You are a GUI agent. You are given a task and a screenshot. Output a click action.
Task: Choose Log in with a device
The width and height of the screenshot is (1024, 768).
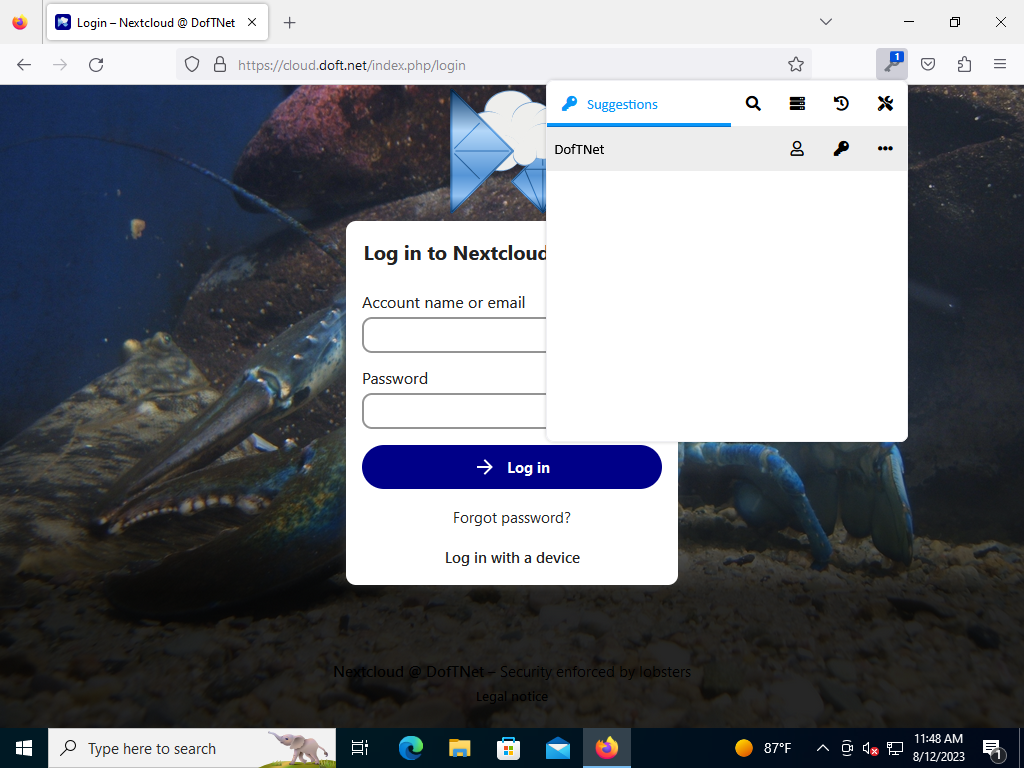pyautogui.click(x=512, y=558)
